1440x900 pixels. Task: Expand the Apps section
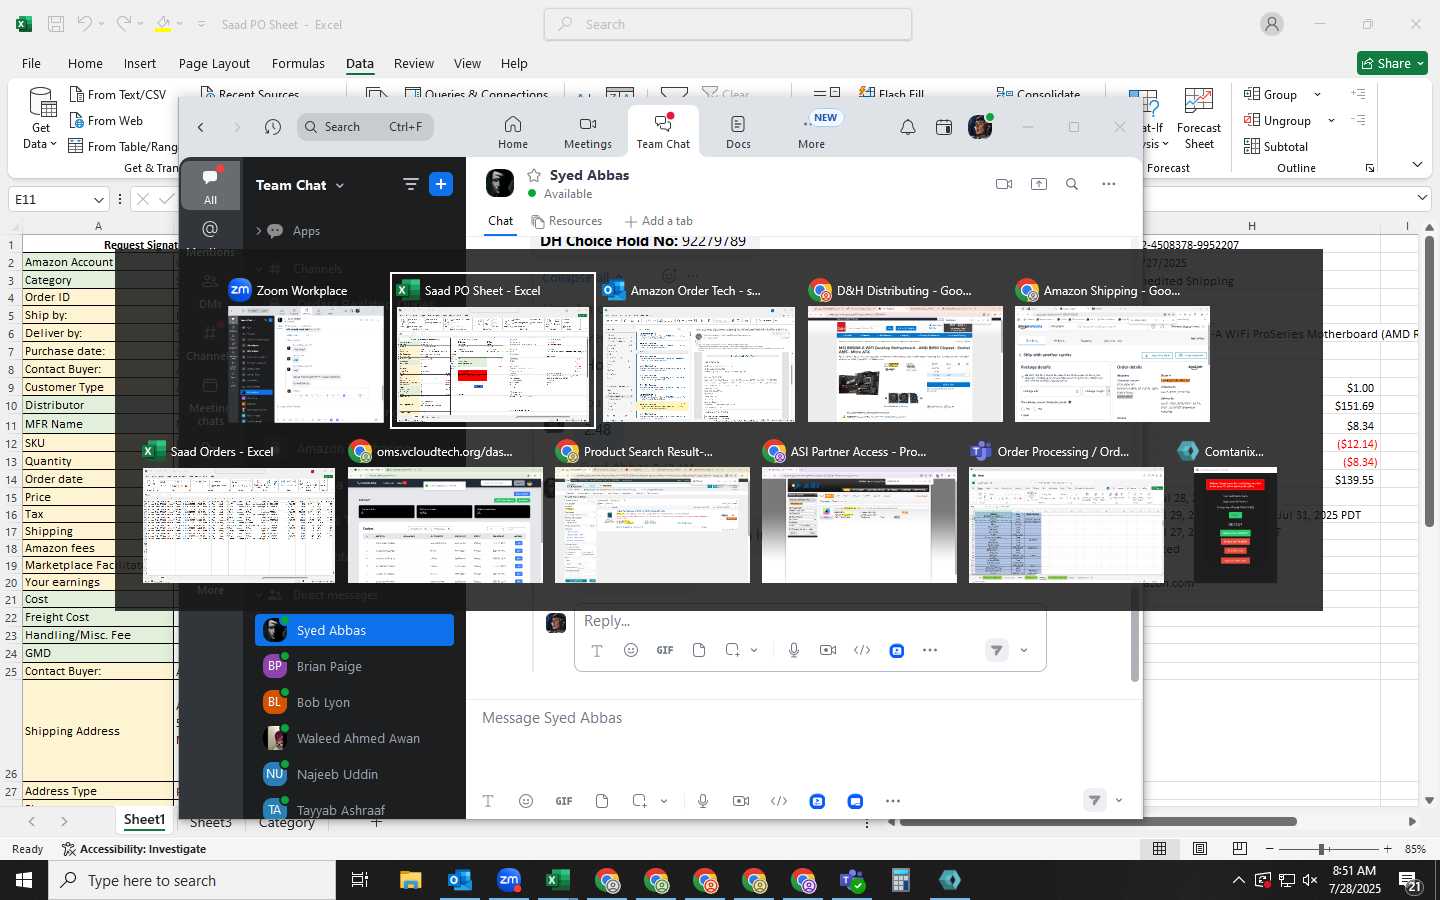[259, 231]
